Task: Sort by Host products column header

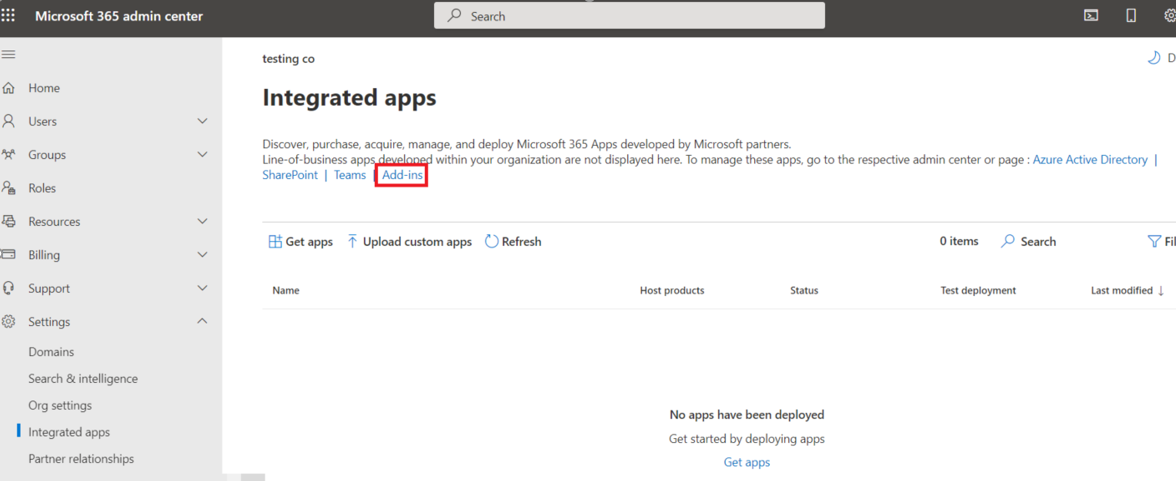Action: point(672,290)
